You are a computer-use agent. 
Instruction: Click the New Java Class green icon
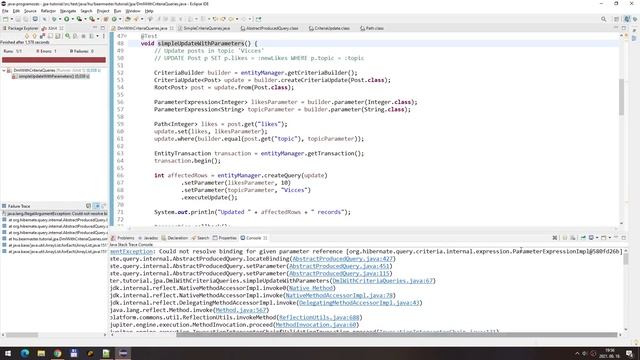coord(114,19)
